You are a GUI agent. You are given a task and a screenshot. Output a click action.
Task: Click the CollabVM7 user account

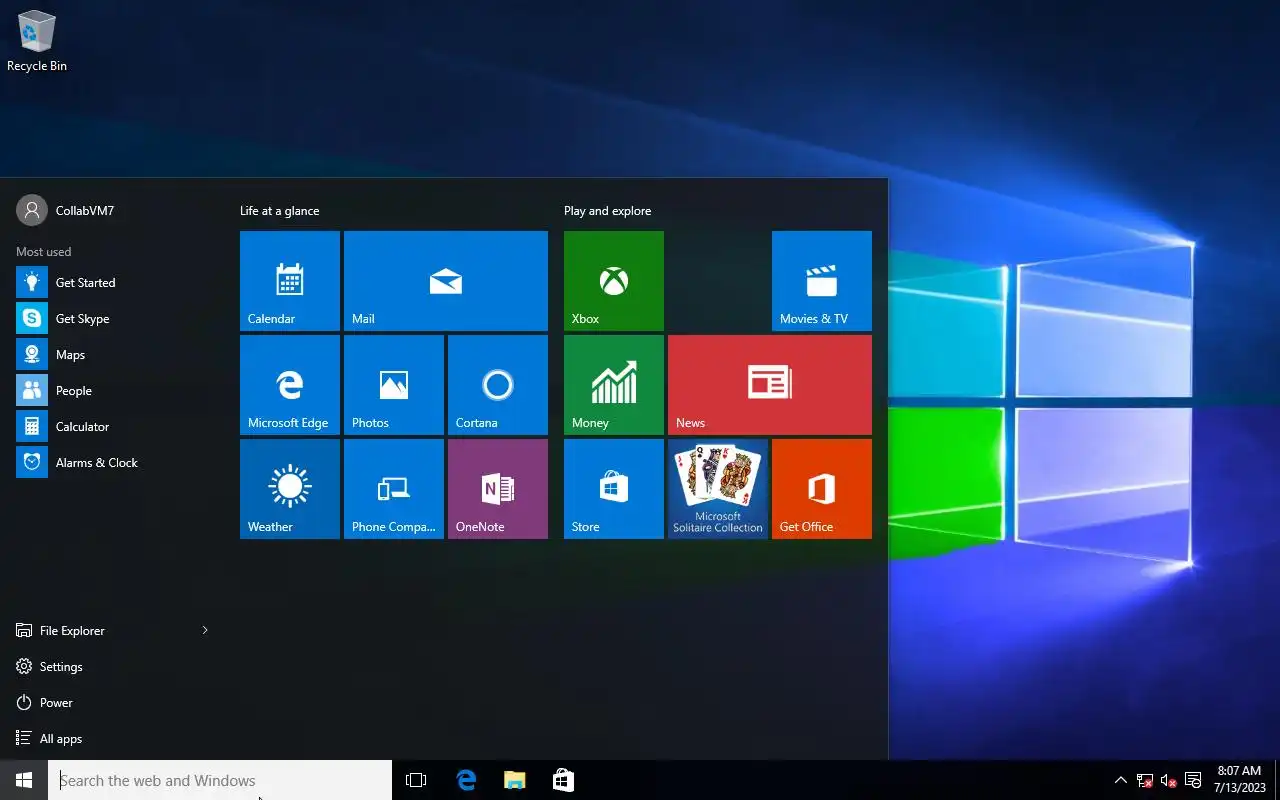66,211
